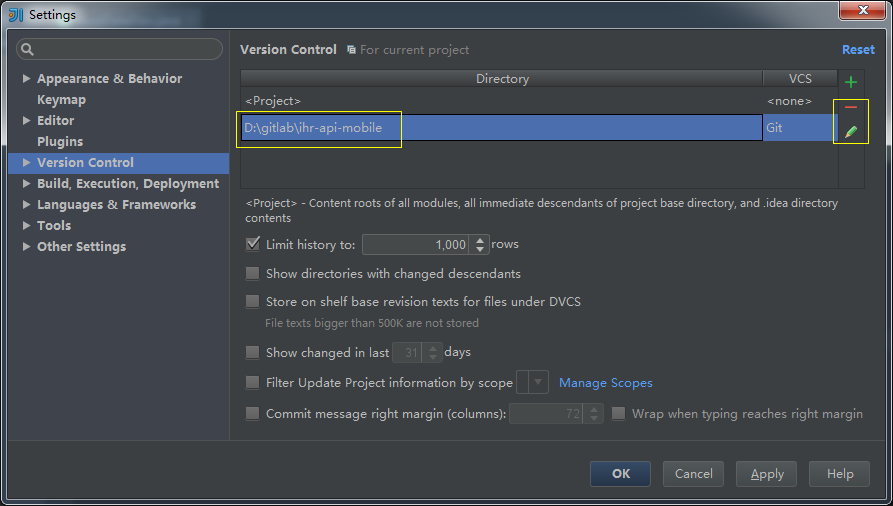Image resolution: width=893 pixels, height=506 pixels.
Task: Edit the selected mapping with the pencil icon
Action: [851, 132]
